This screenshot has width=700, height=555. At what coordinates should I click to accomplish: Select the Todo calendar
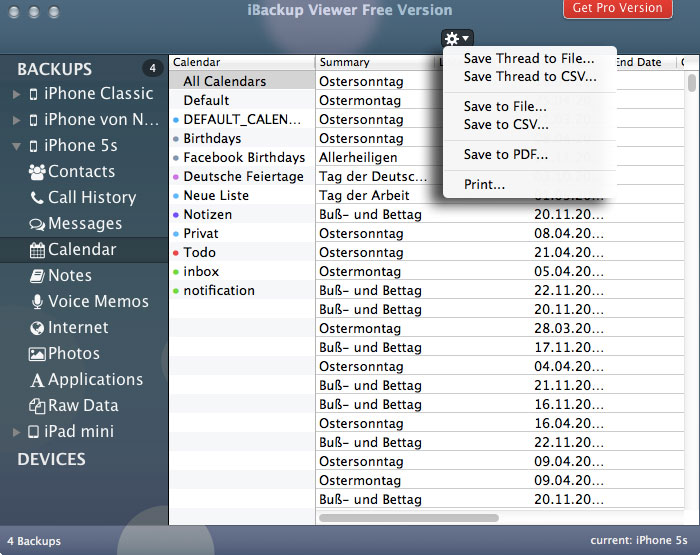242,253
